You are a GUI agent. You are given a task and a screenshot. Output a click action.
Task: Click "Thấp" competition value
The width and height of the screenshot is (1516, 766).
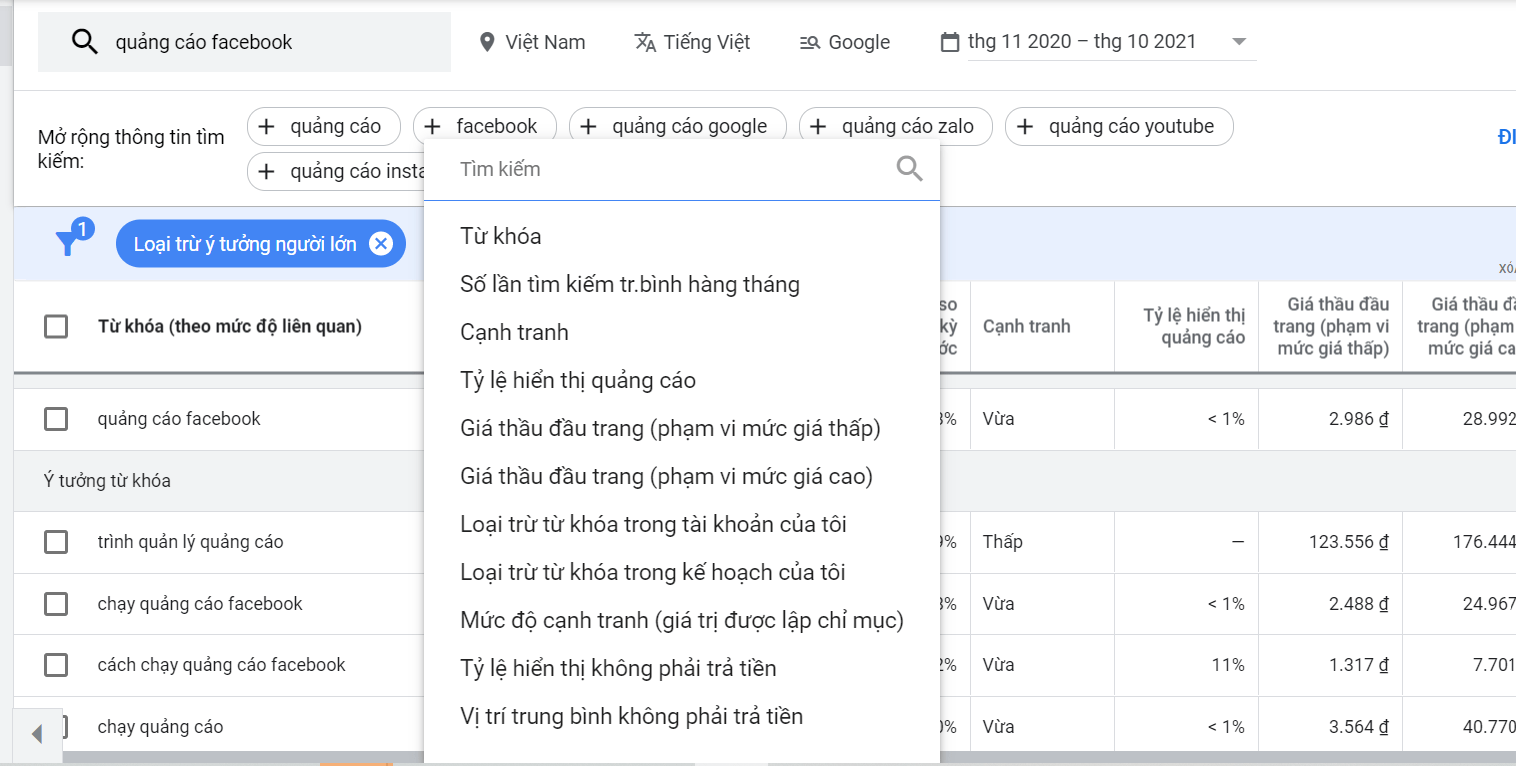[x=1002, y=542]
